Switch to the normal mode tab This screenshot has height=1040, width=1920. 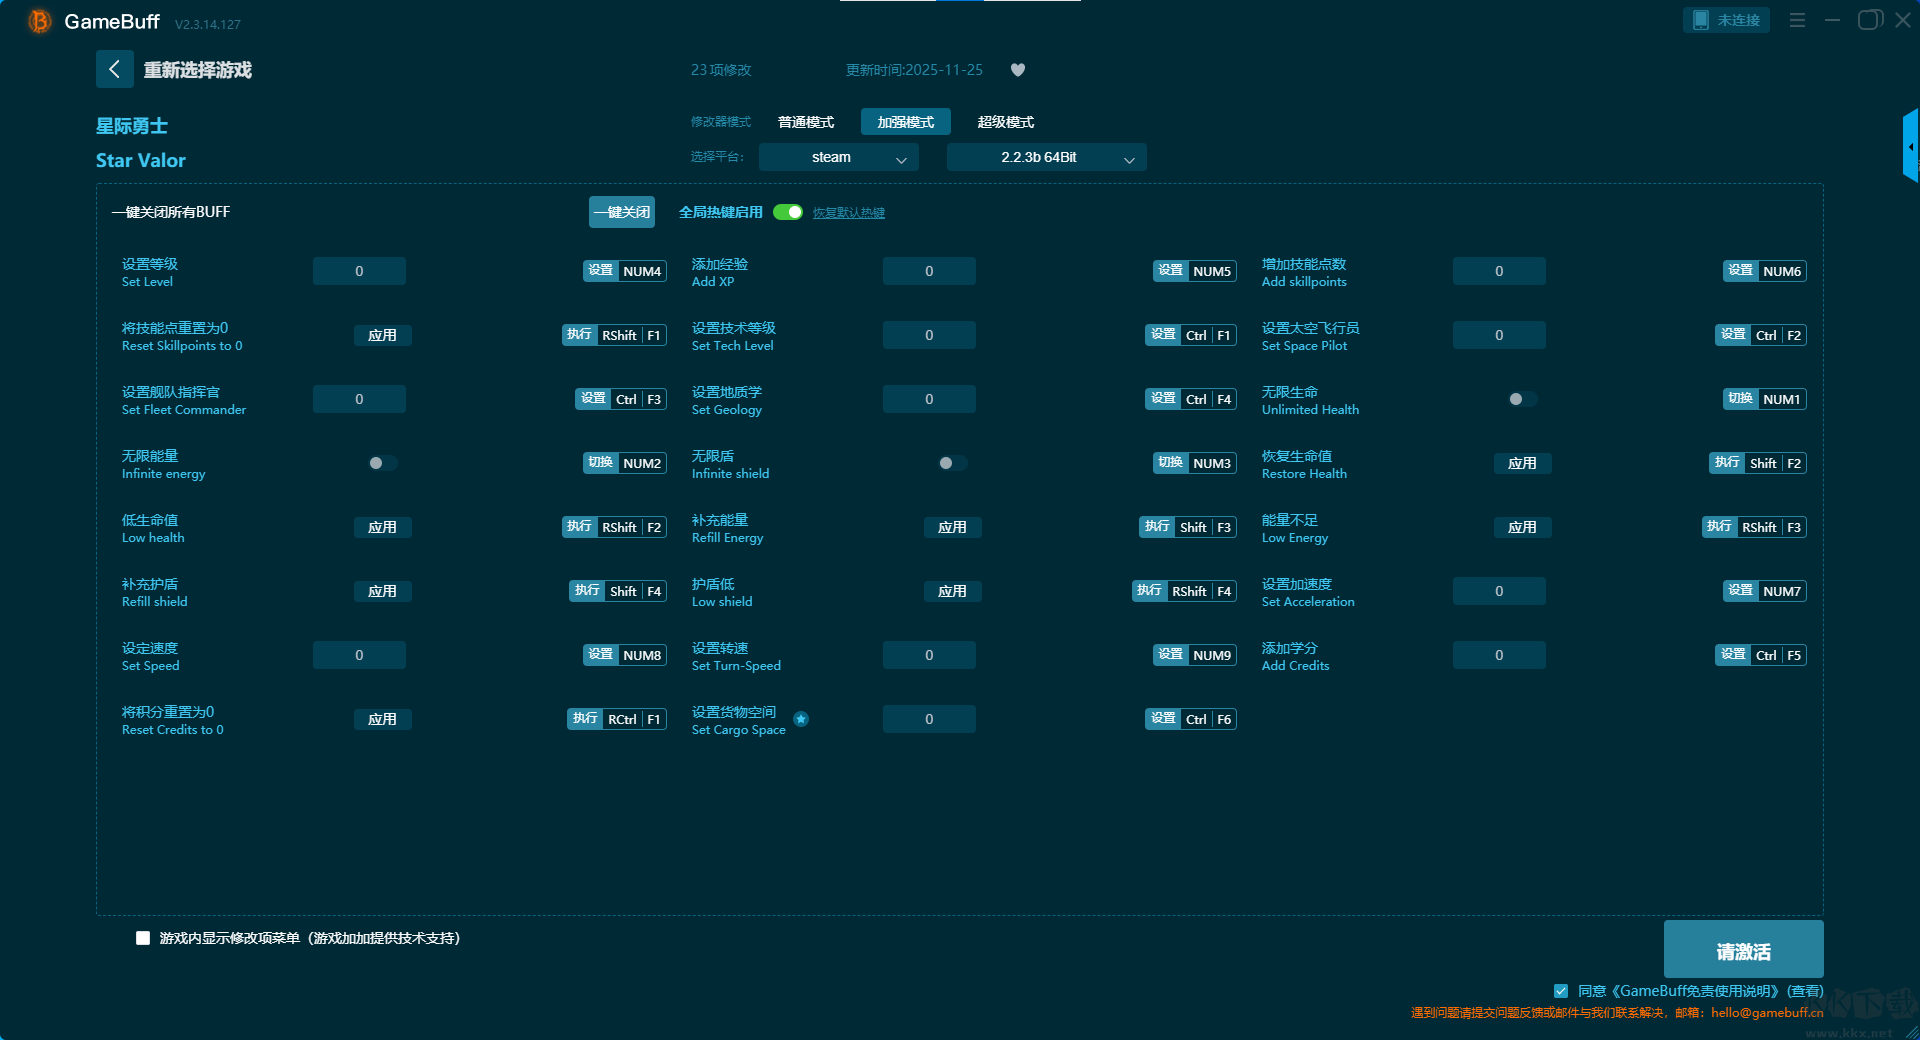click(x=806, y=122)
